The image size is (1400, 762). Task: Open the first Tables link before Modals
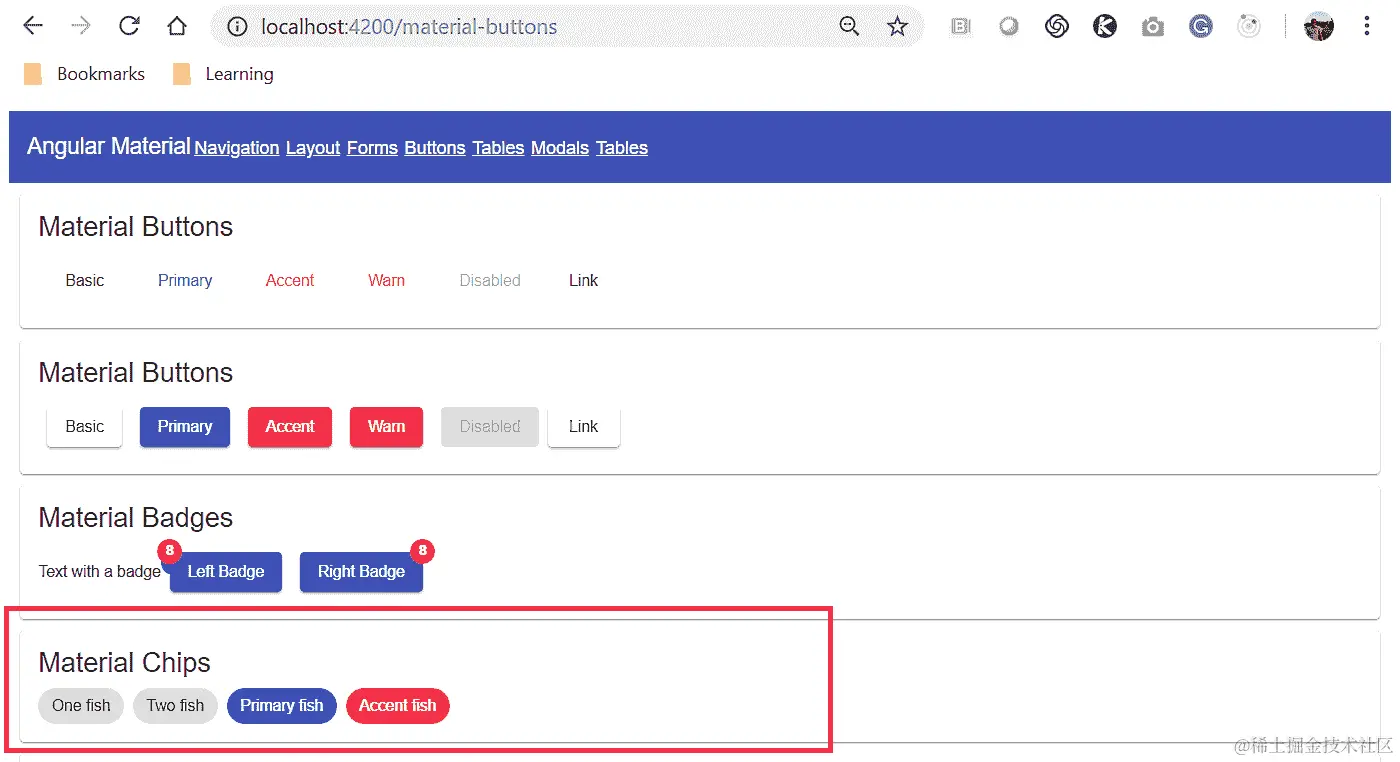tap(498, 148)
